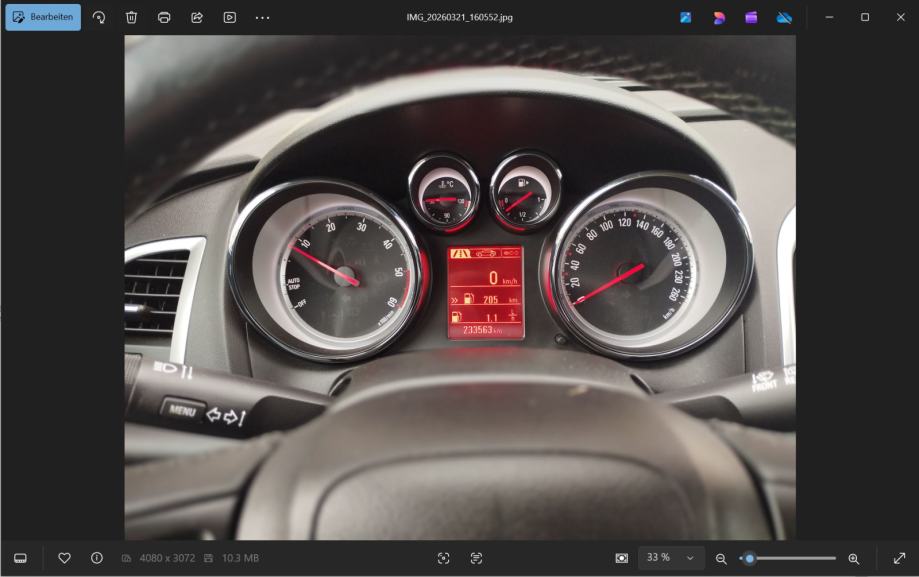
Task: Click the scan text icon
Action: [476, 558]
